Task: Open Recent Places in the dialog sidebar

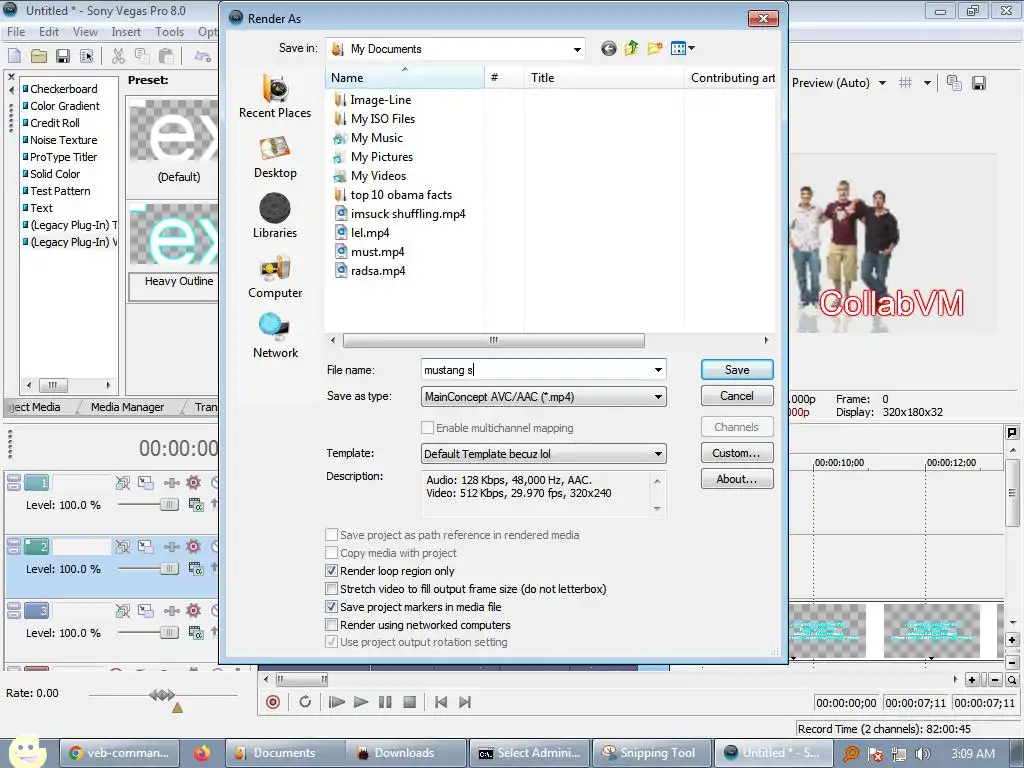Action: click(275, 97)
